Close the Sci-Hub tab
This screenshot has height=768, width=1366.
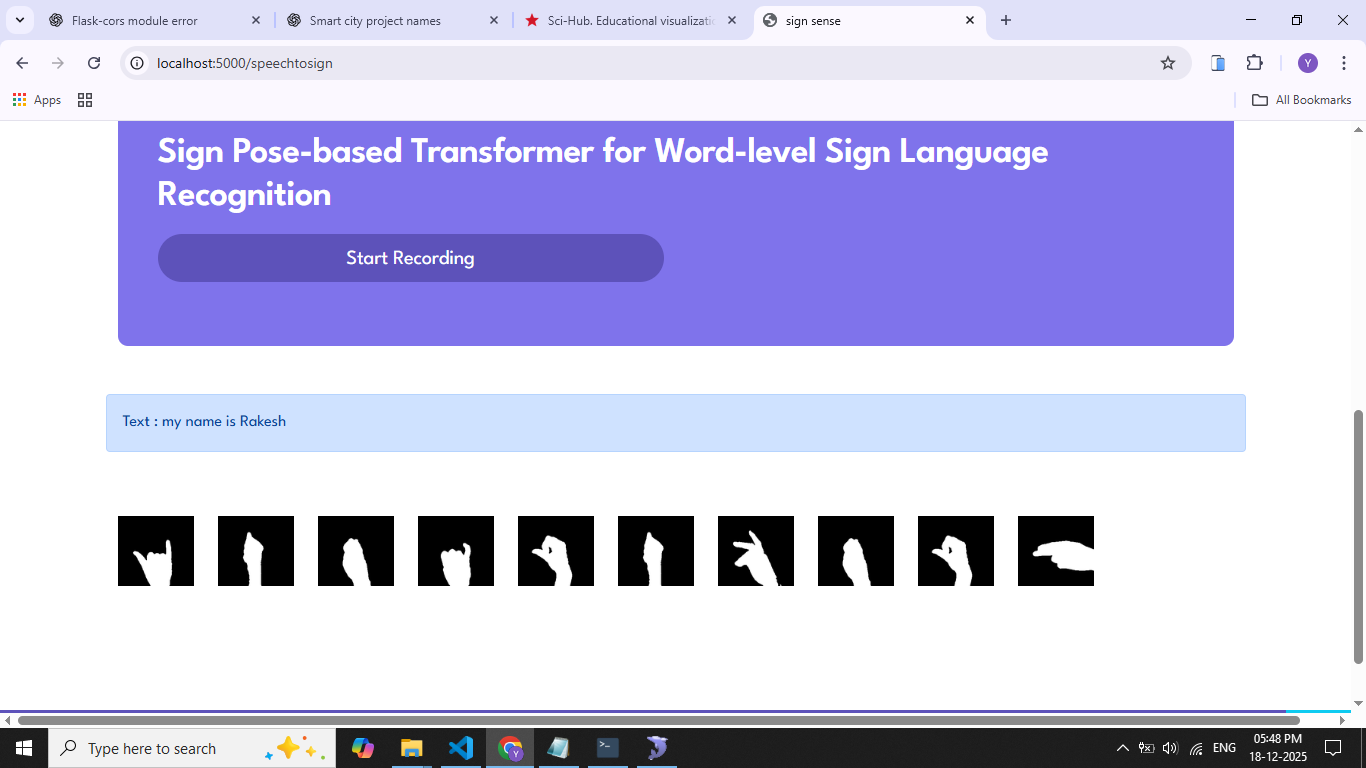coord(732,20)
